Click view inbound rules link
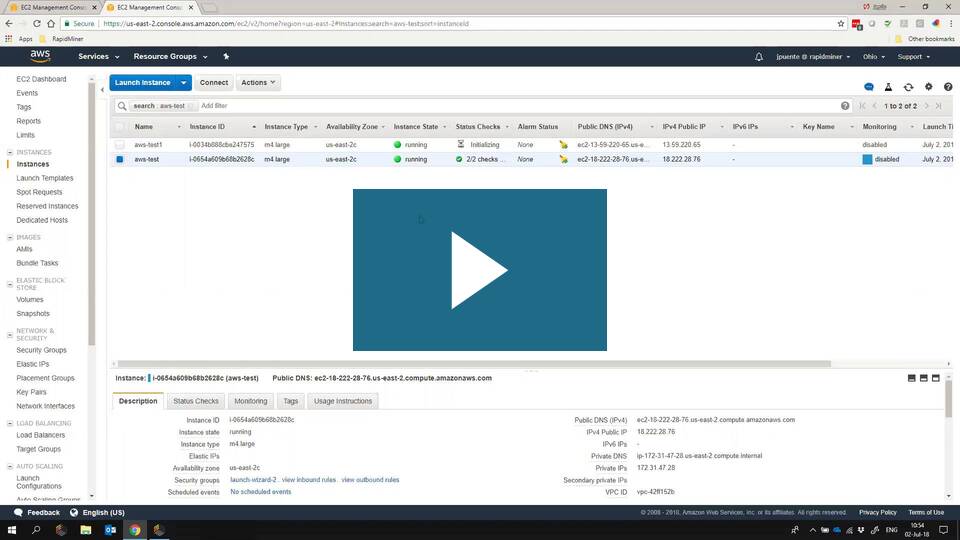Viewport: 960px width, 540px height. pos(309,480)
